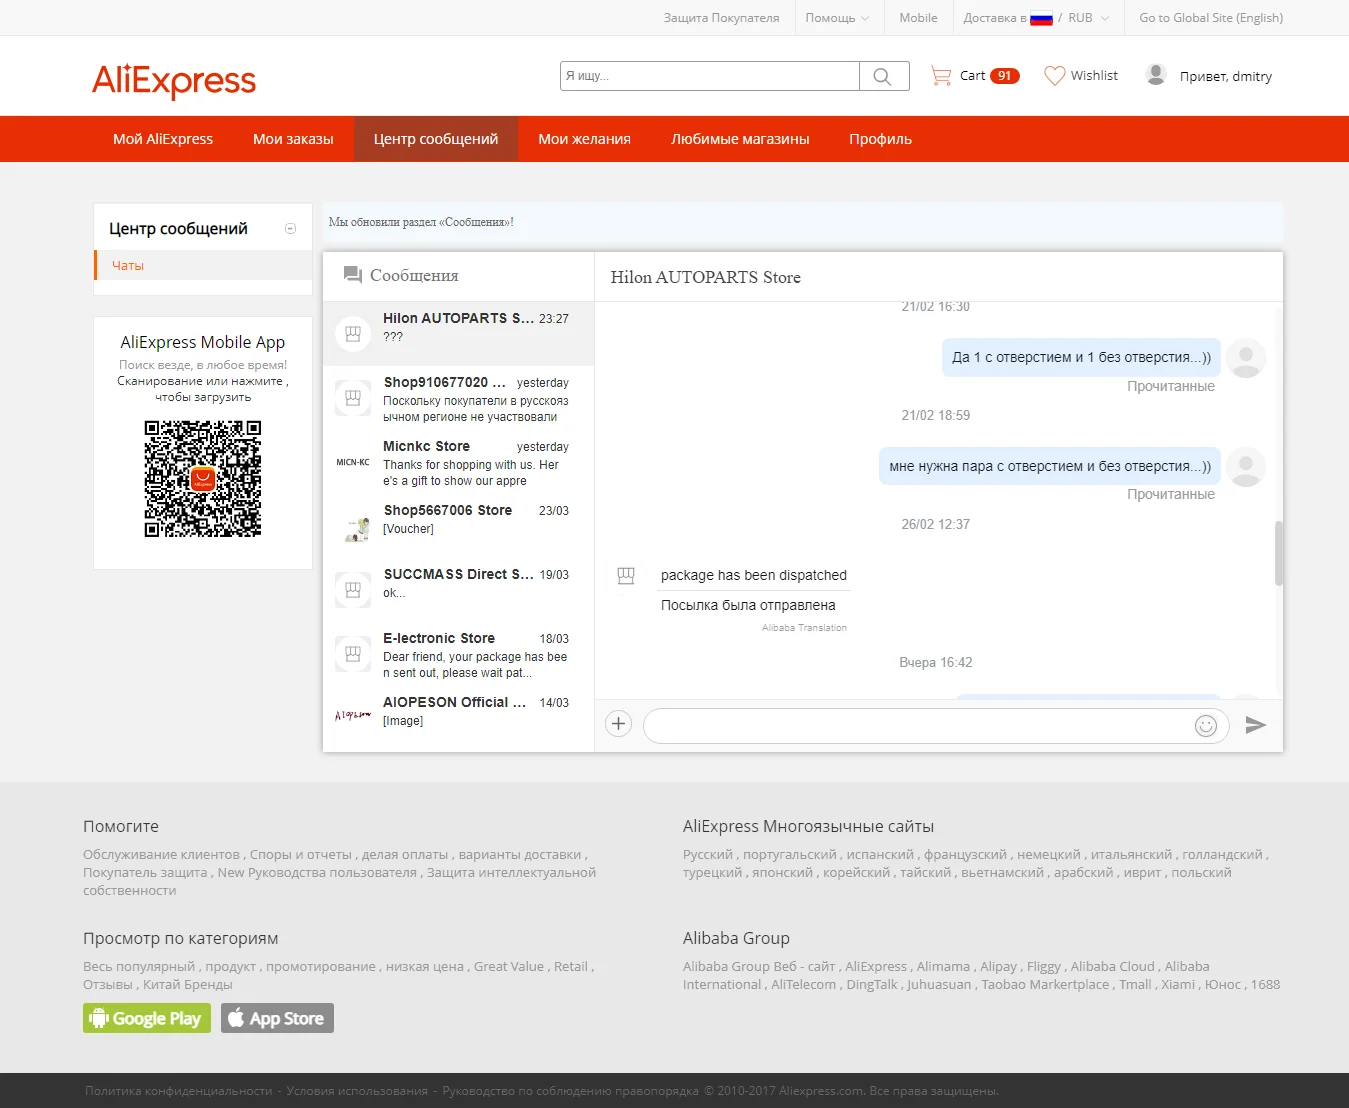Open the Shop910677020 conversation
This screenshot has width=1349, height=1108.
(459, 398)
